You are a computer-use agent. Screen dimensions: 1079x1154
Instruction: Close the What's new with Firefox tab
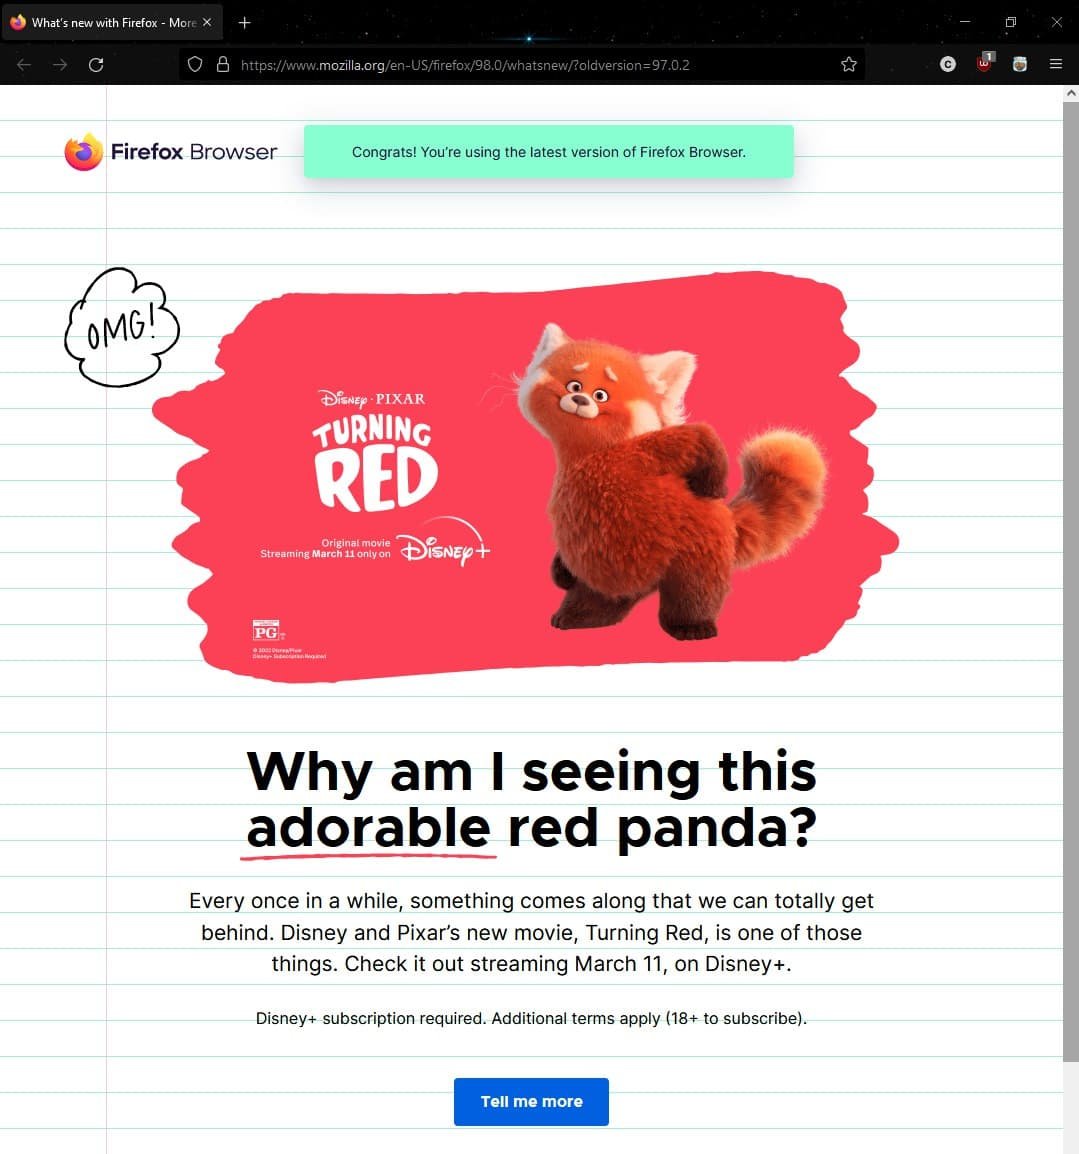pyautogui.click(x=207, y=22)
